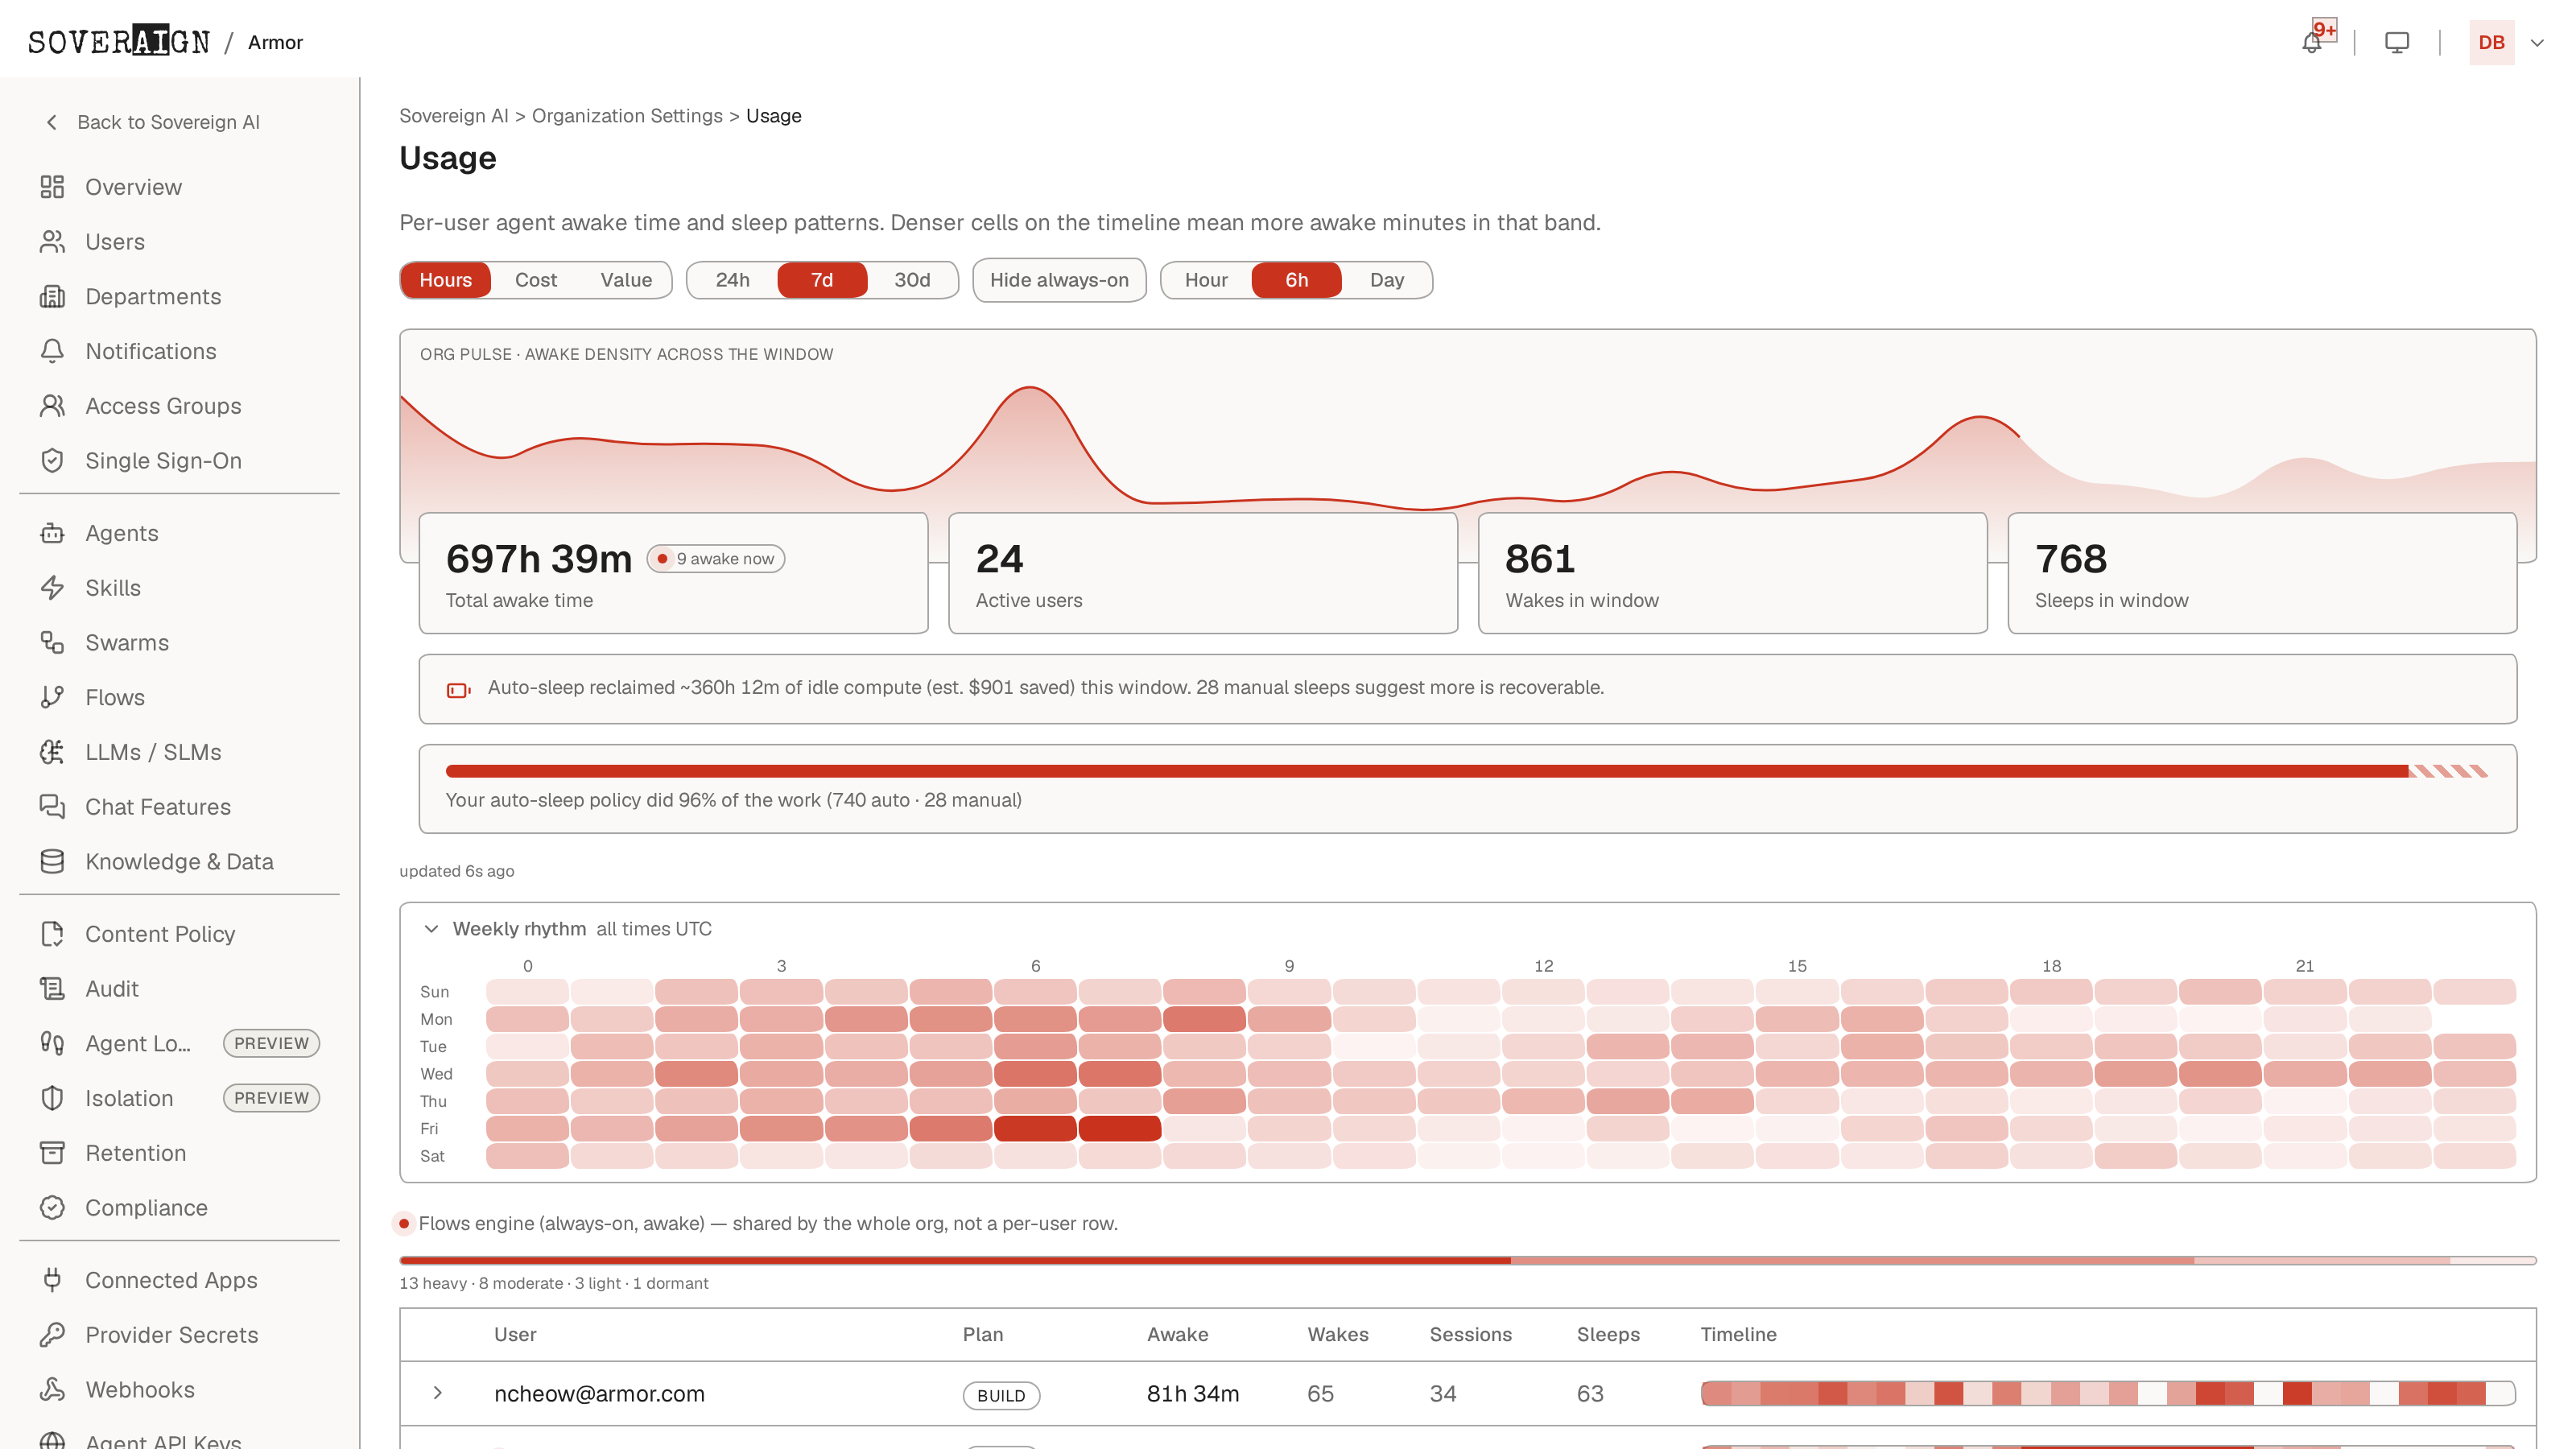The width and height of the screenshot is (2576, 1449).
Task: Open the Access Groups icon
Action: 52,406
